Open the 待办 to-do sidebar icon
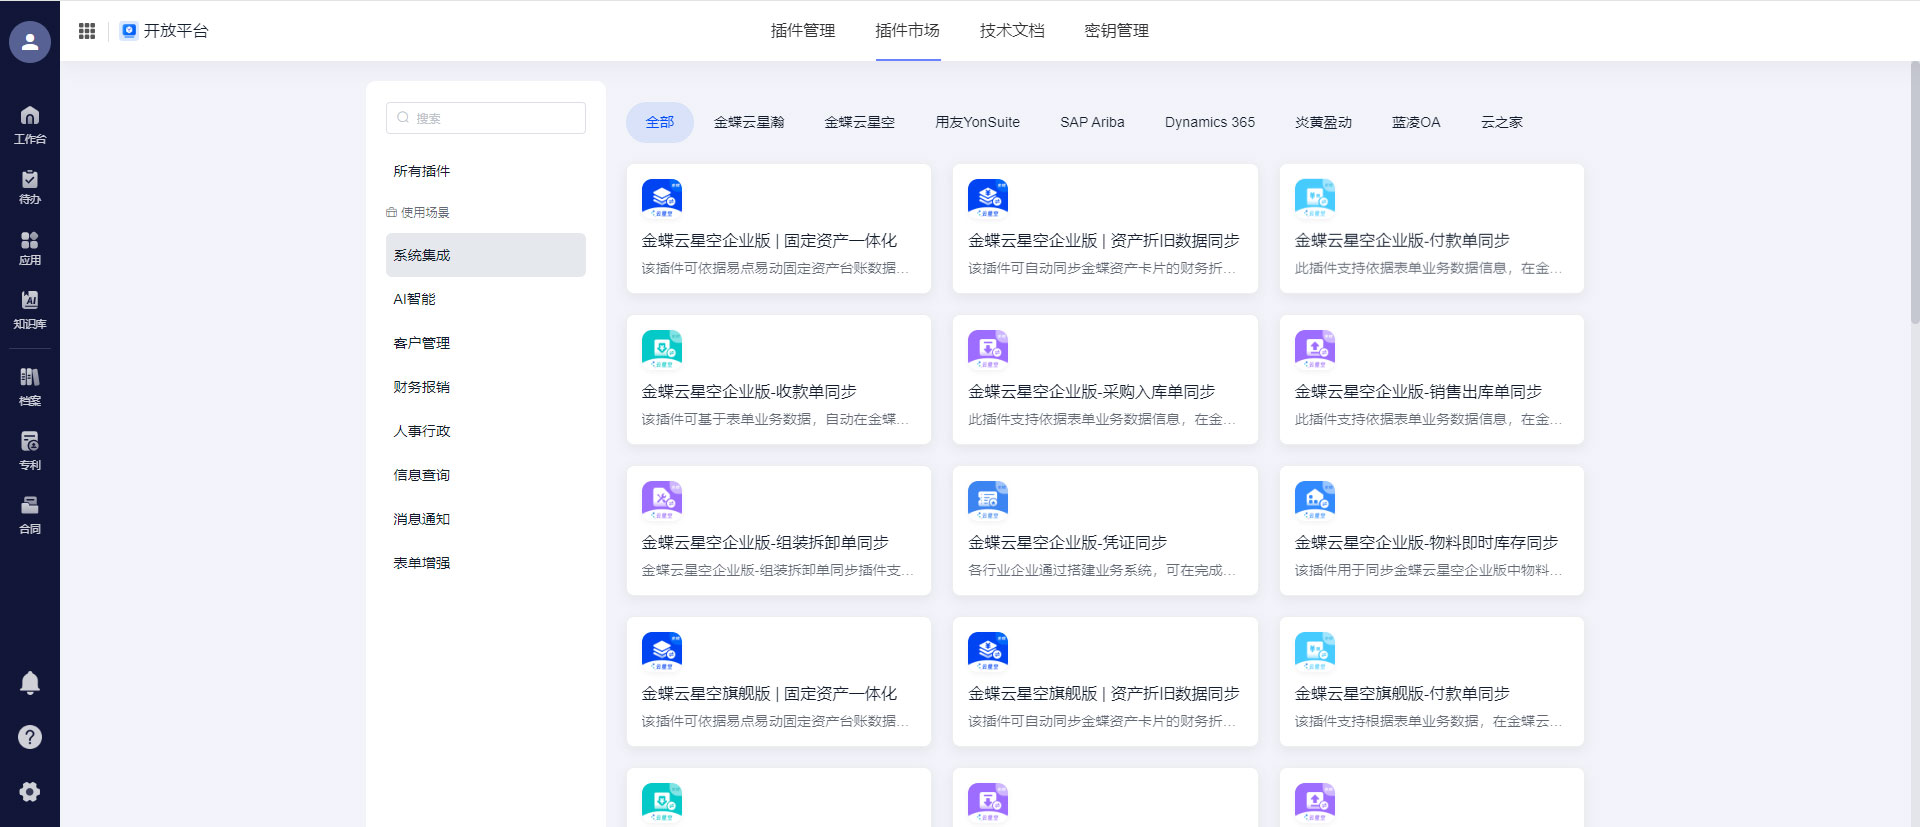The height and width of the screenshot is (827, 1920). click(30, 186)
